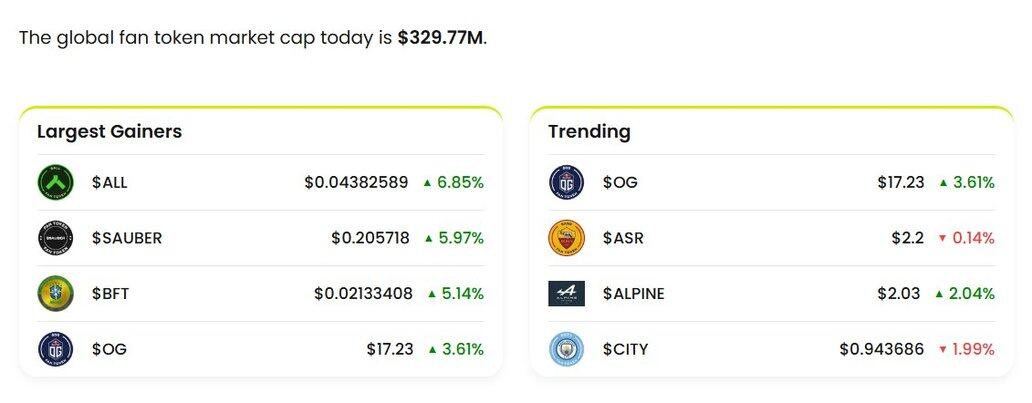
Task: Click the $329.77M market cap figure
Action: click(x=440, y=38)
